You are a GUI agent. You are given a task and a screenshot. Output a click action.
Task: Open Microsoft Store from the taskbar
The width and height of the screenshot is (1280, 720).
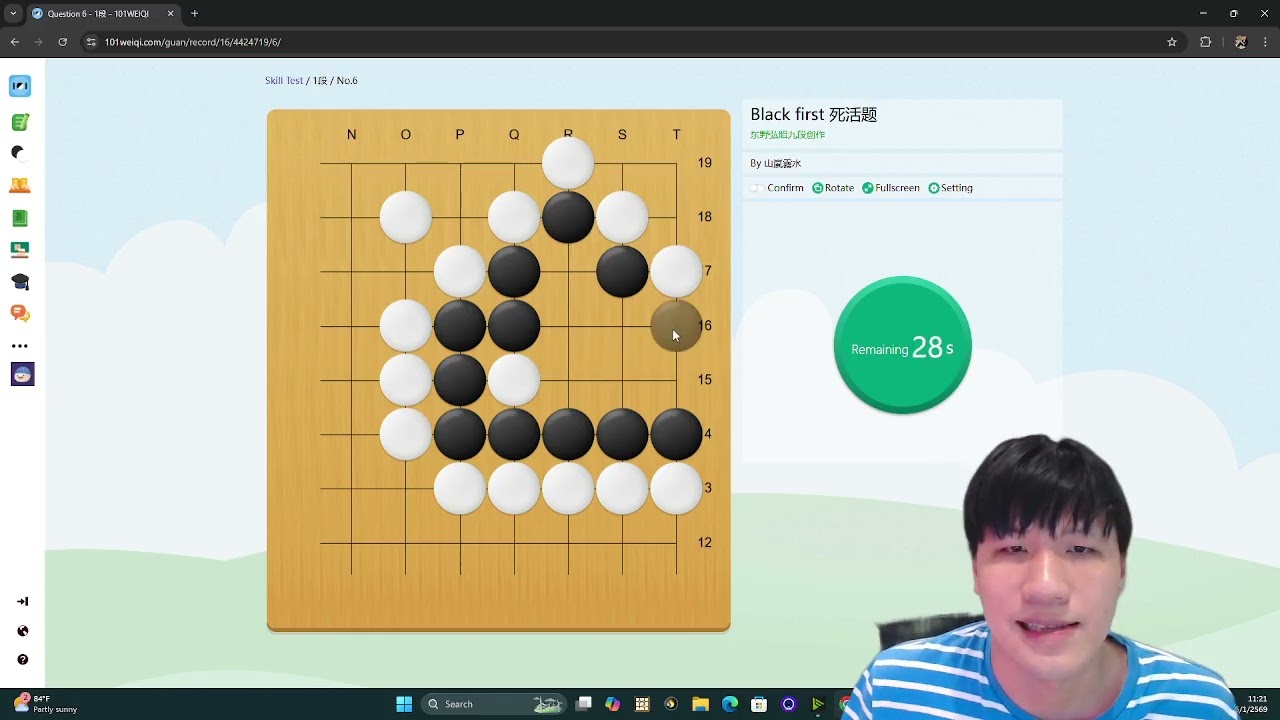point(759,704)
